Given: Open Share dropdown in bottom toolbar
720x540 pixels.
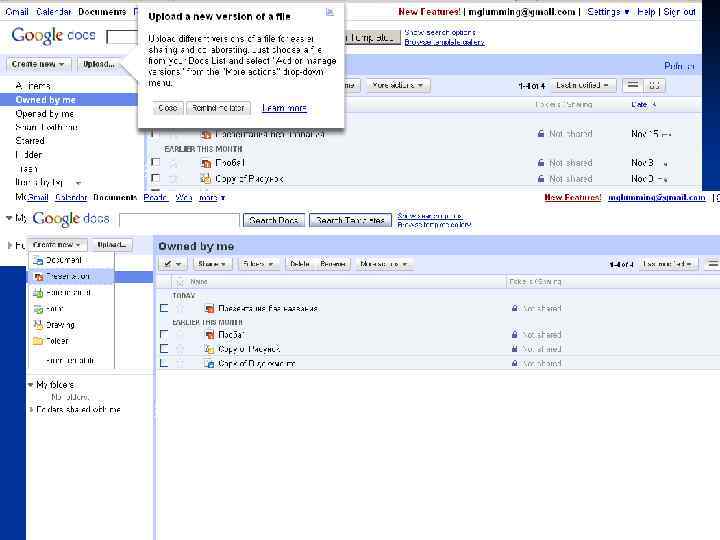Looking at the screenshot, I should pyautogui.click(x=212, y=264).
